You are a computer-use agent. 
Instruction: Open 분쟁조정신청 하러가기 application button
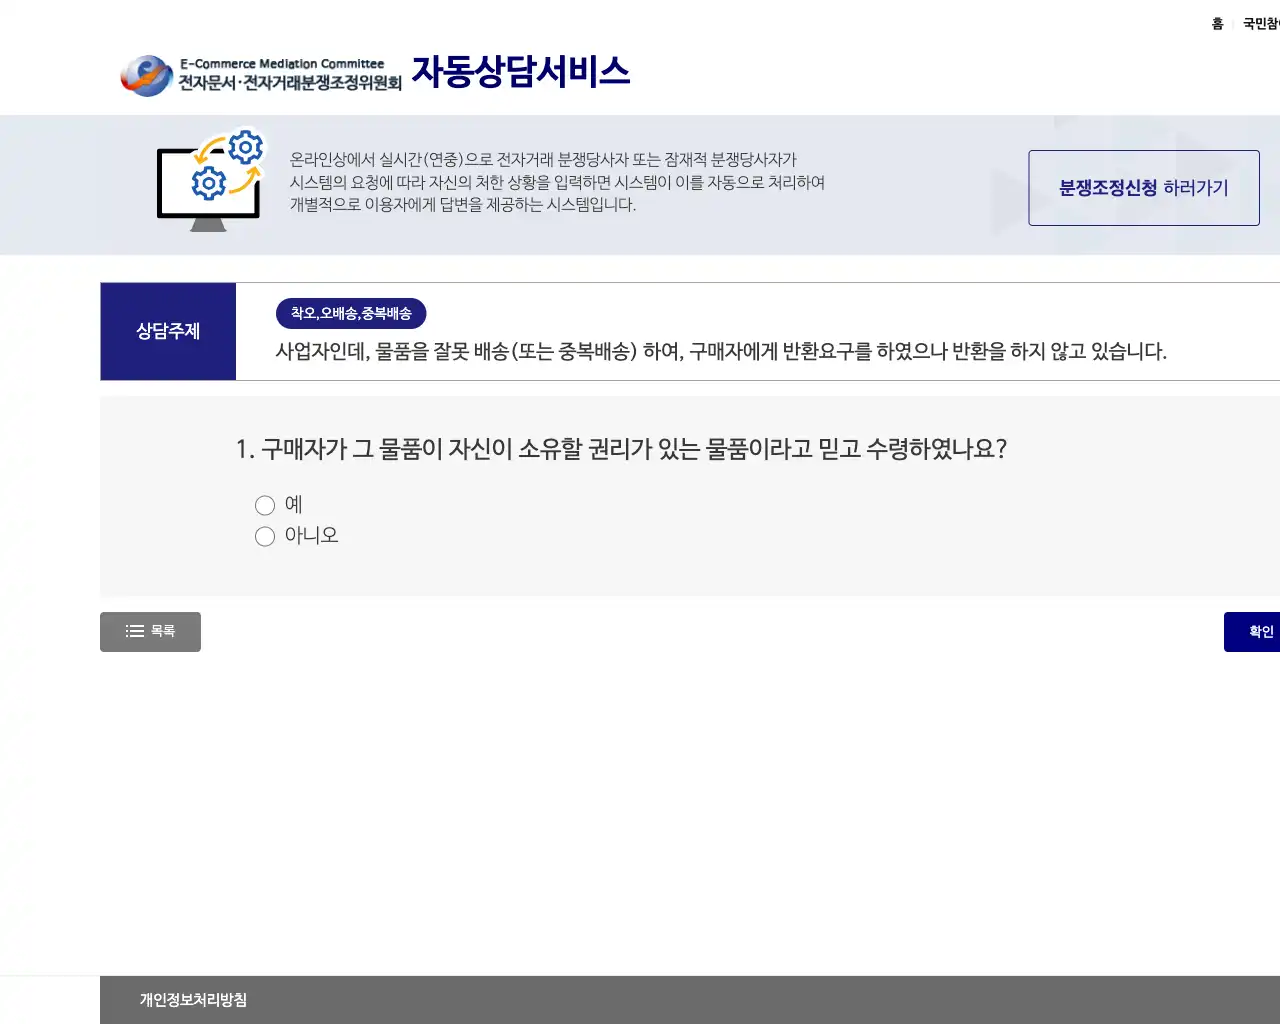(1143, 188)
